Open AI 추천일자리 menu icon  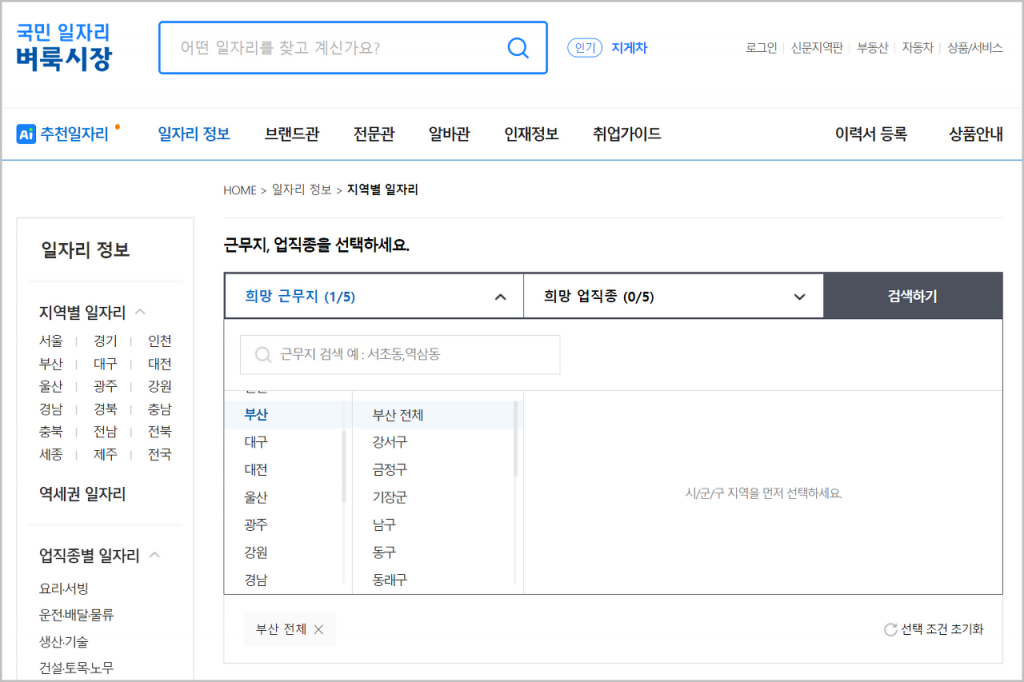coord(25,134)
